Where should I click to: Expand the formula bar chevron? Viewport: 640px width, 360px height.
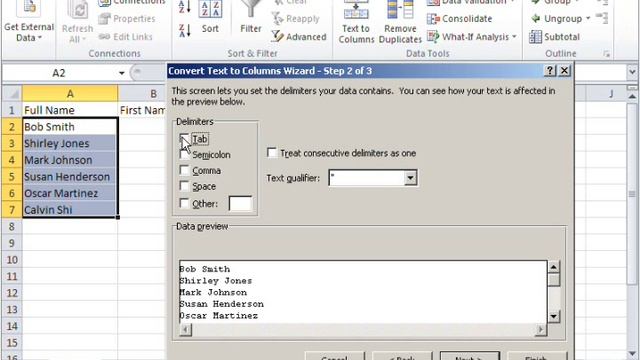click(x=632, y=73)
